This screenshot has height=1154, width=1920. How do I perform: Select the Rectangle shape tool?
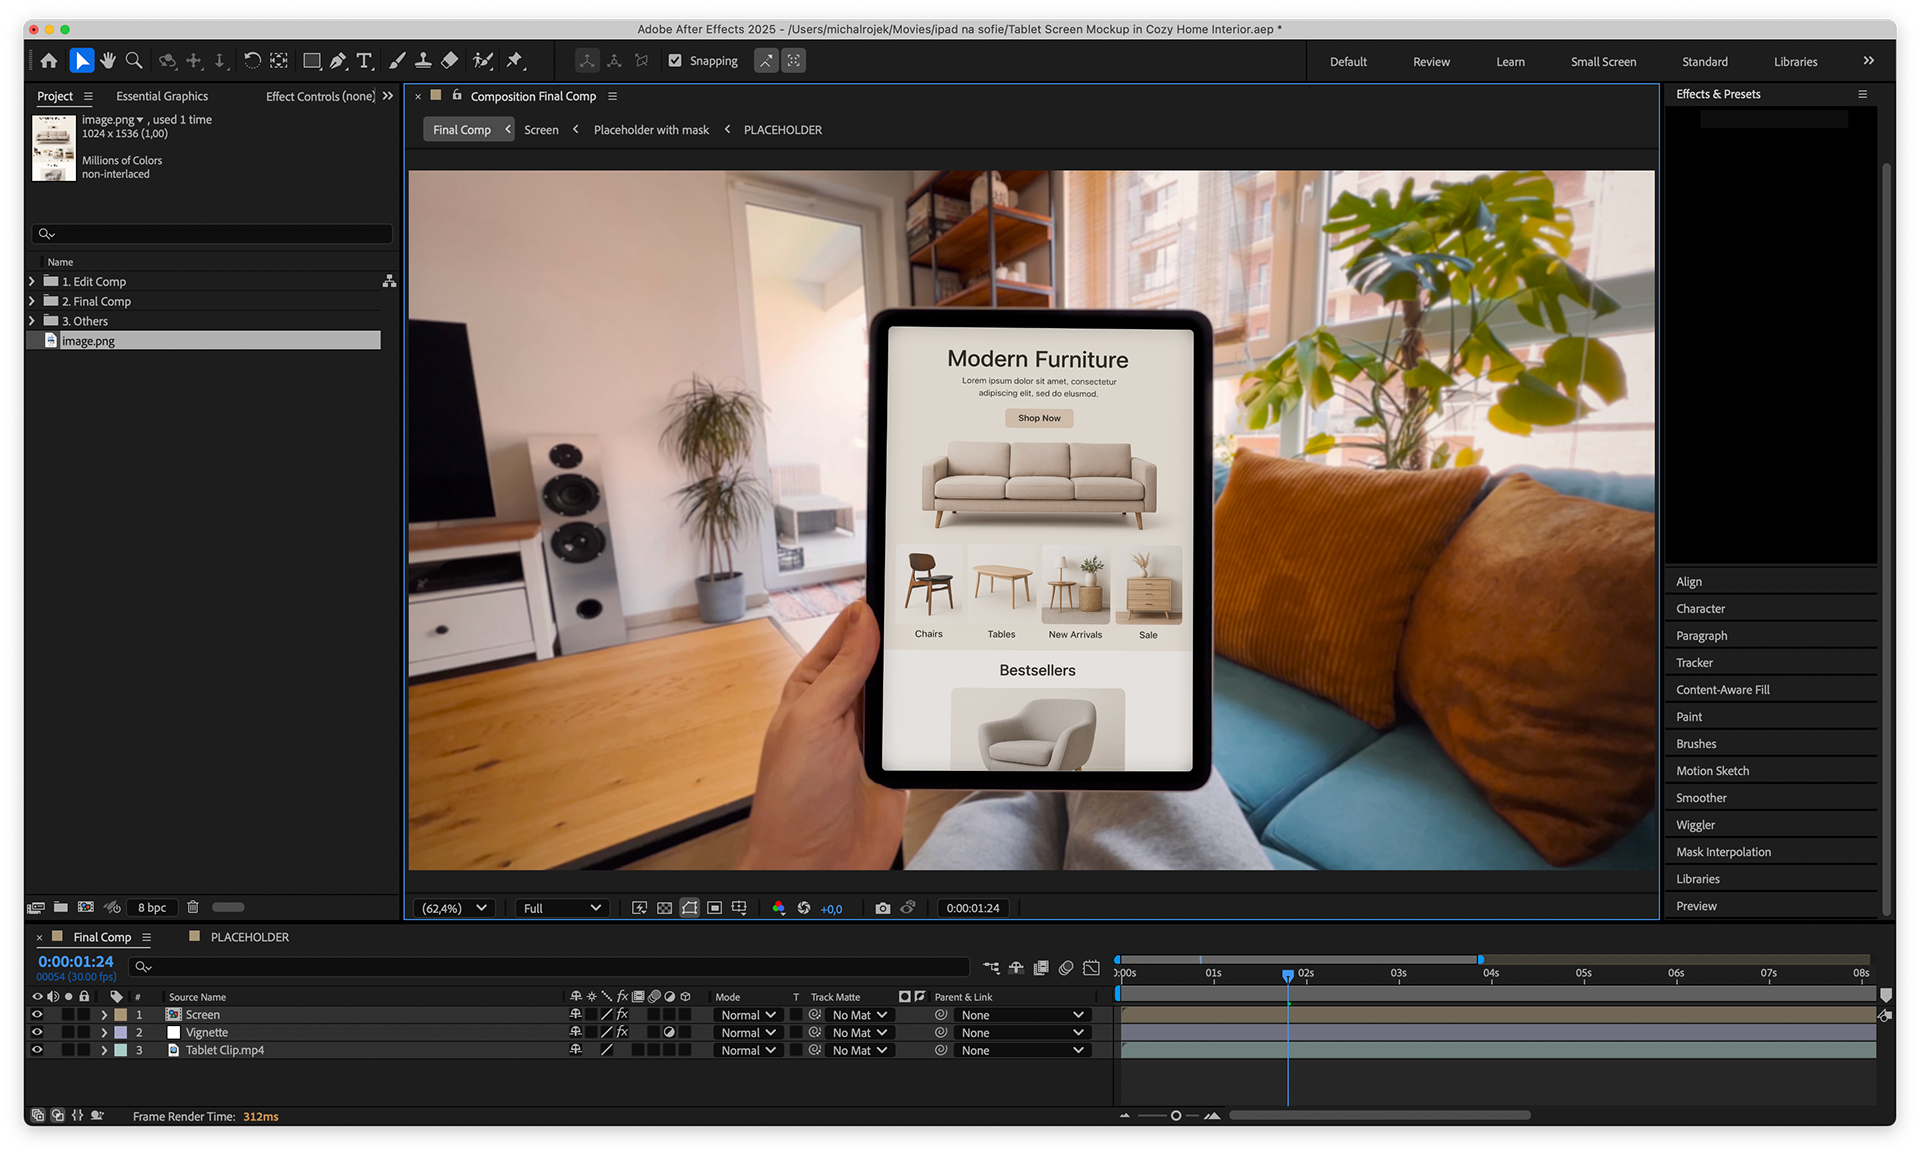[311, 61]
